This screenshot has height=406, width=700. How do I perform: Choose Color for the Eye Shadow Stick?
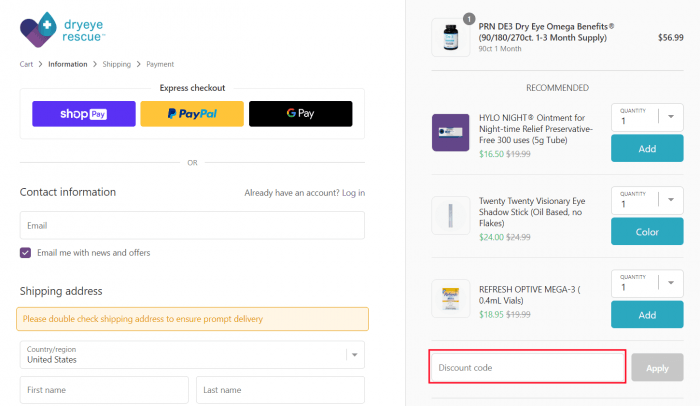click(647, 232)
